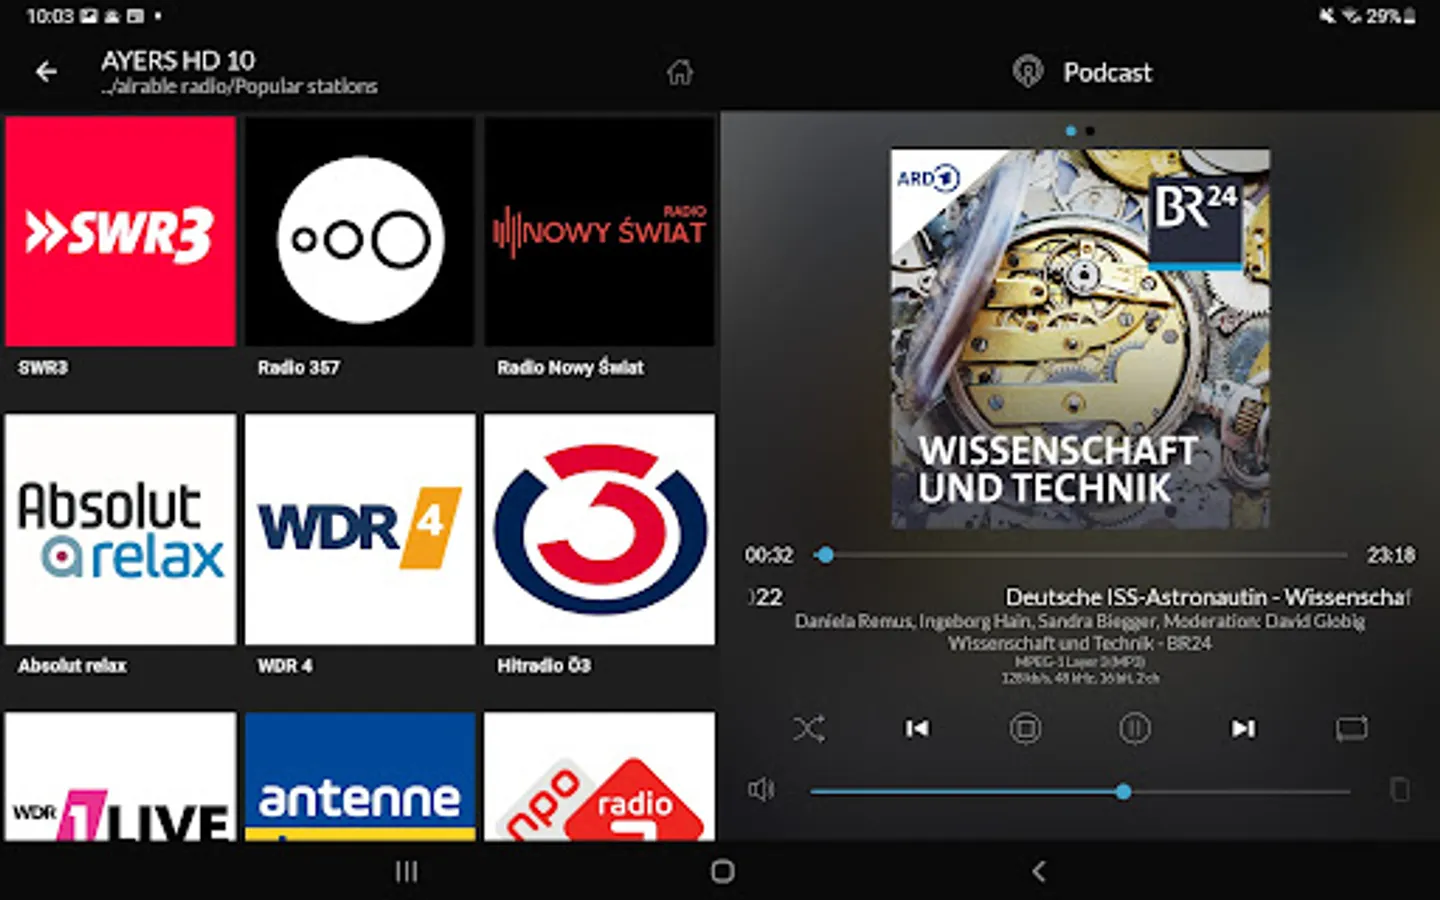Skip to previous track

coord(916,729)
